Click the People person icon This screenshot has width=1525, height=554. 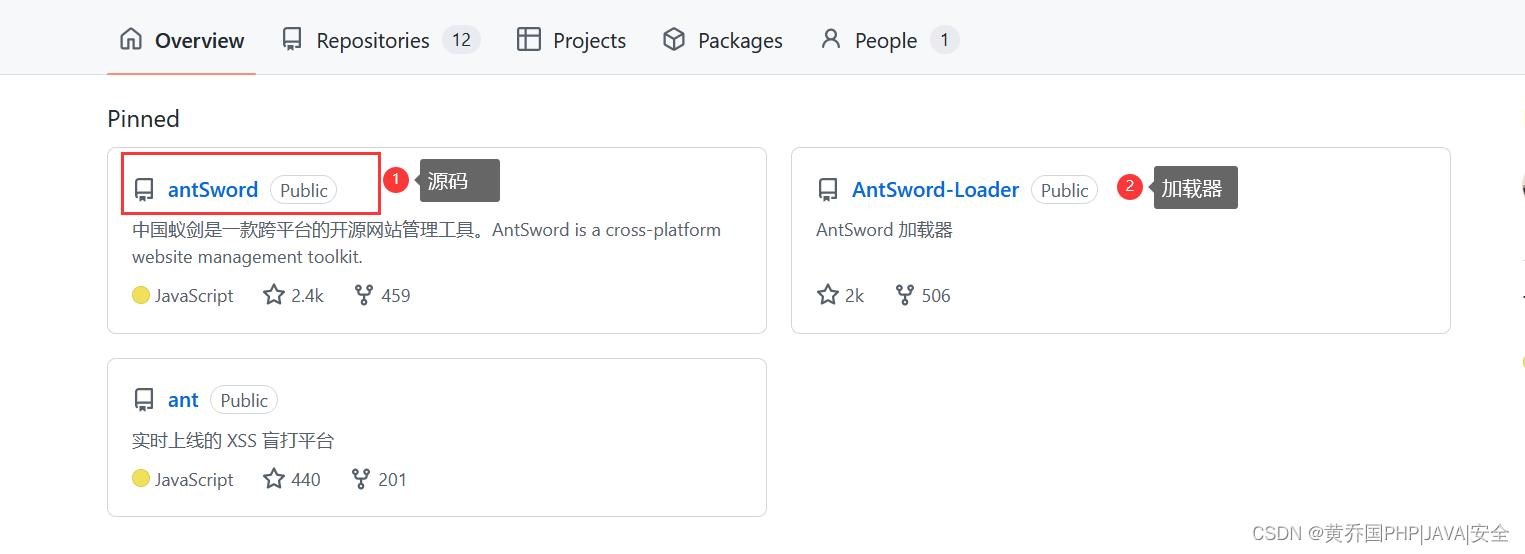pos(830,40)
